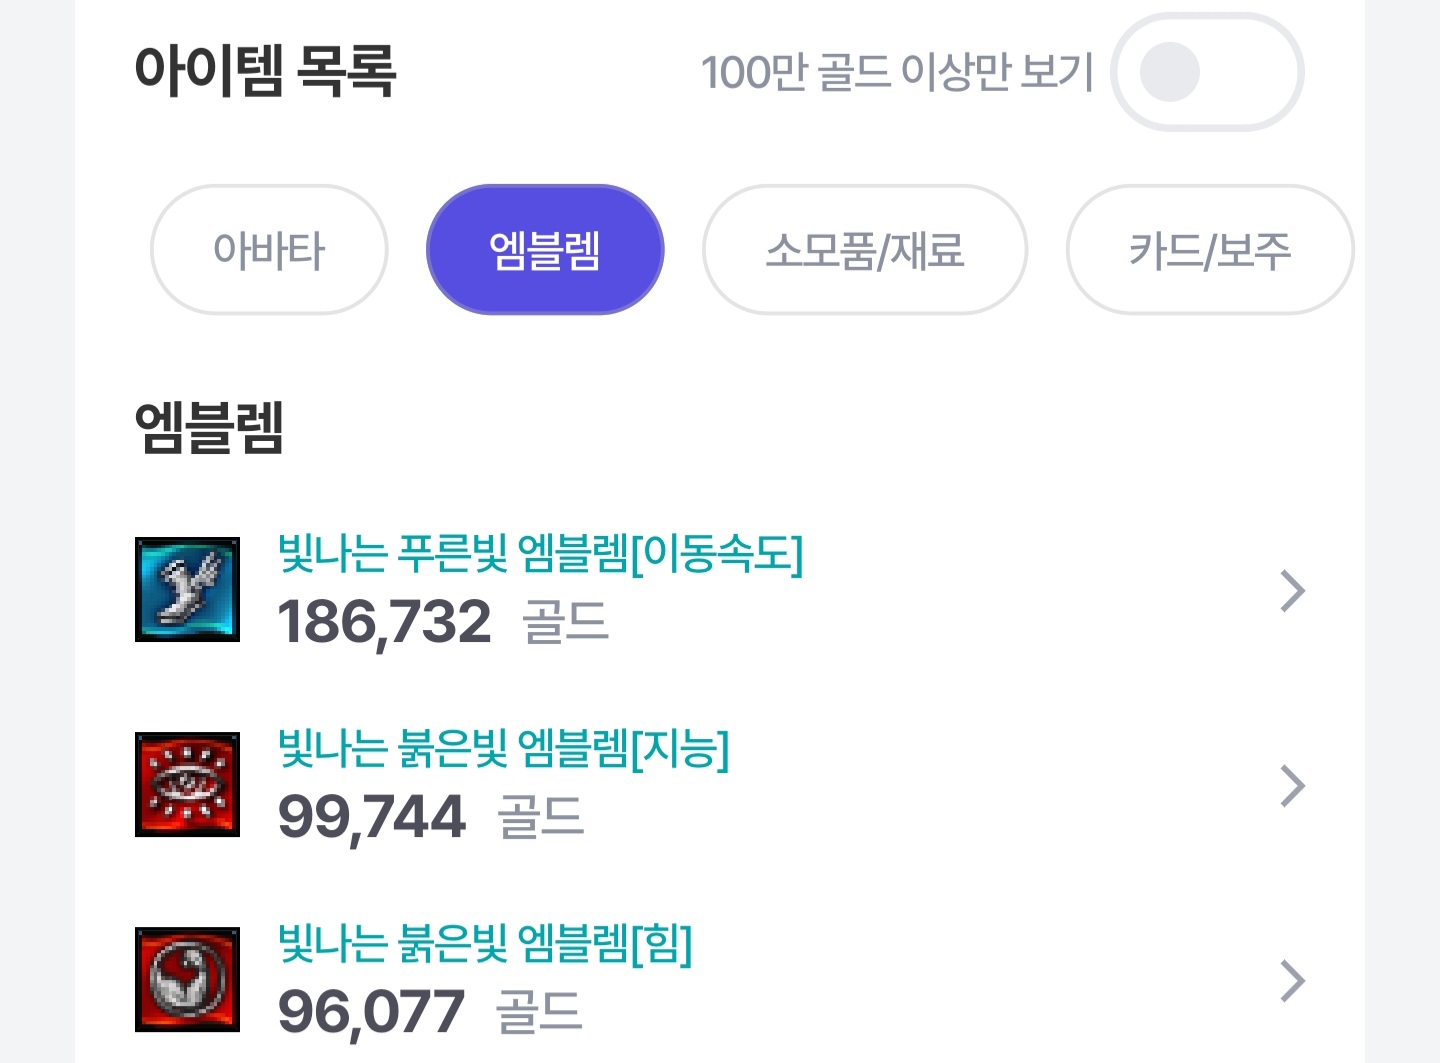Click the 아이템 목록 heading
Image resolution: width=1440 pixels, height=1063 pixels.
pos(266,70)
